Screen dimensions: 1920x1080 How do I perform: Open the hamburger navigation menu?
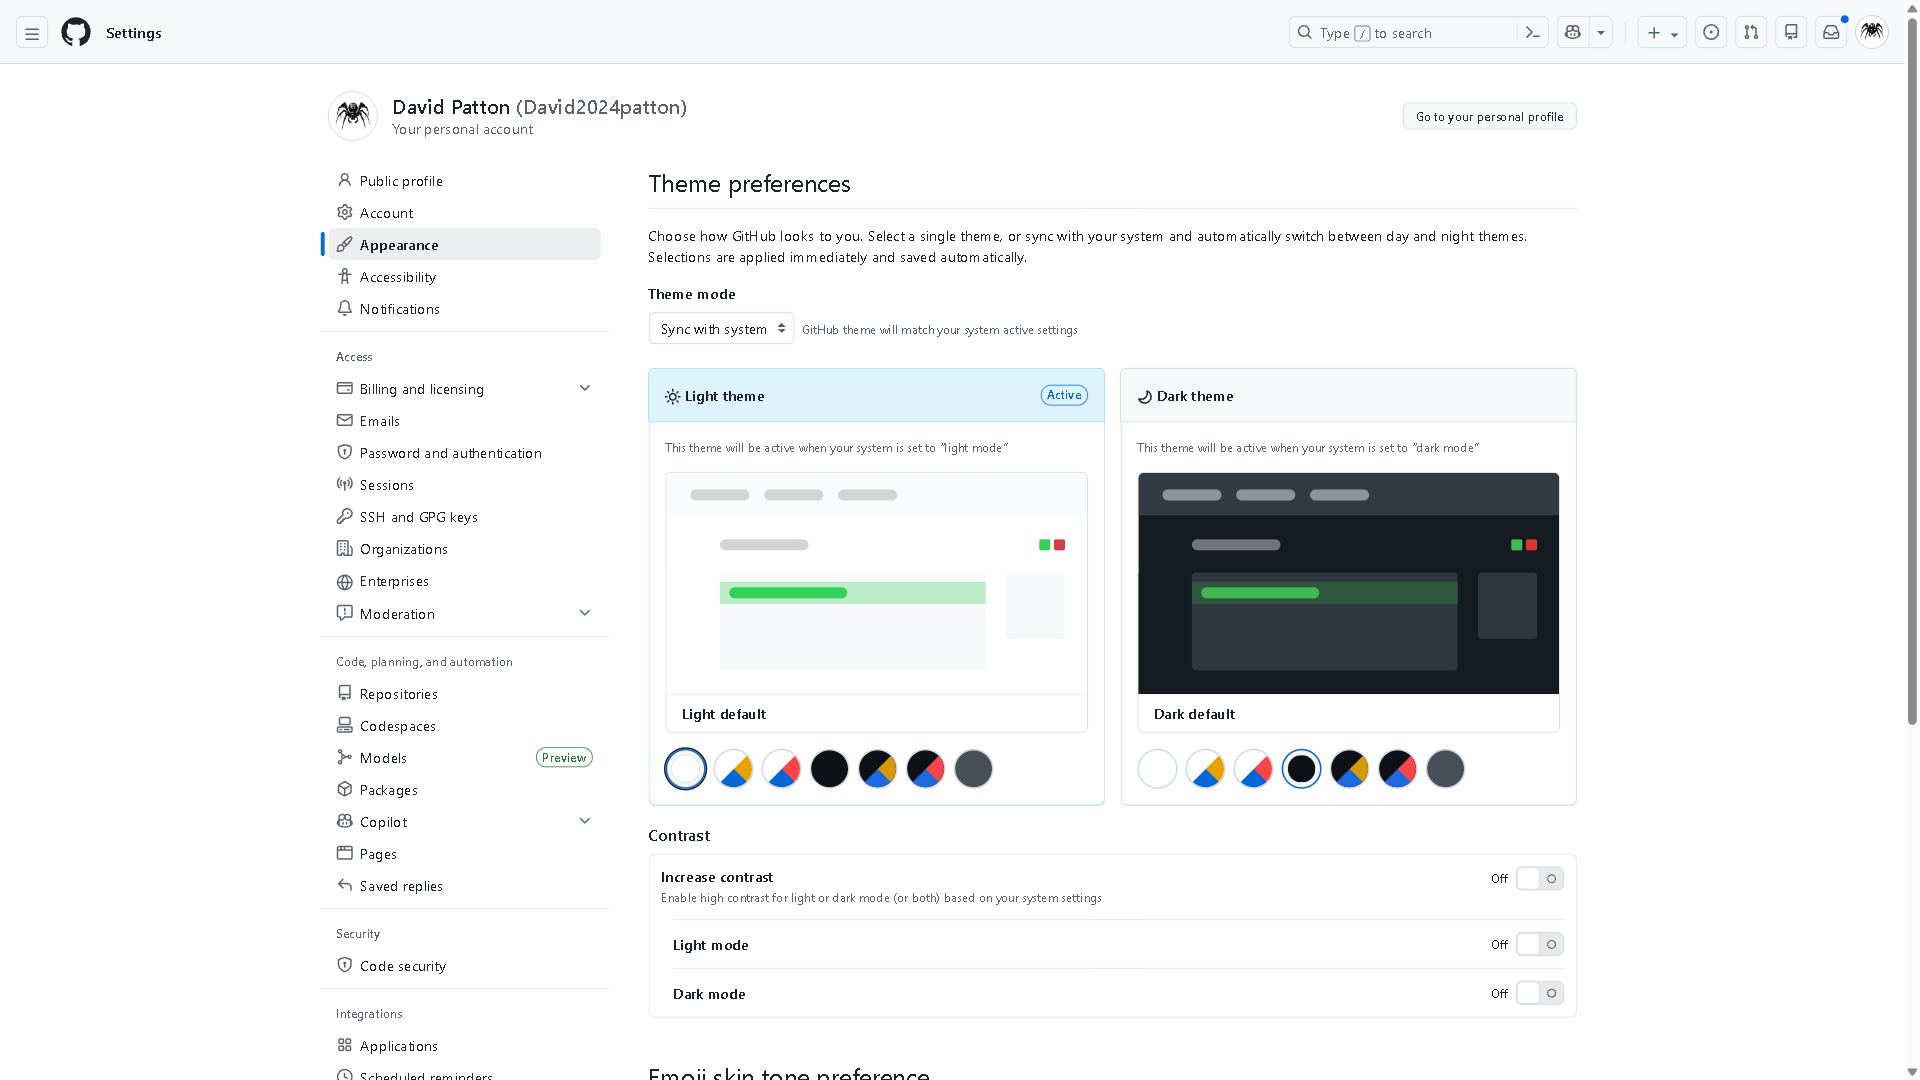tap(32, 33)
